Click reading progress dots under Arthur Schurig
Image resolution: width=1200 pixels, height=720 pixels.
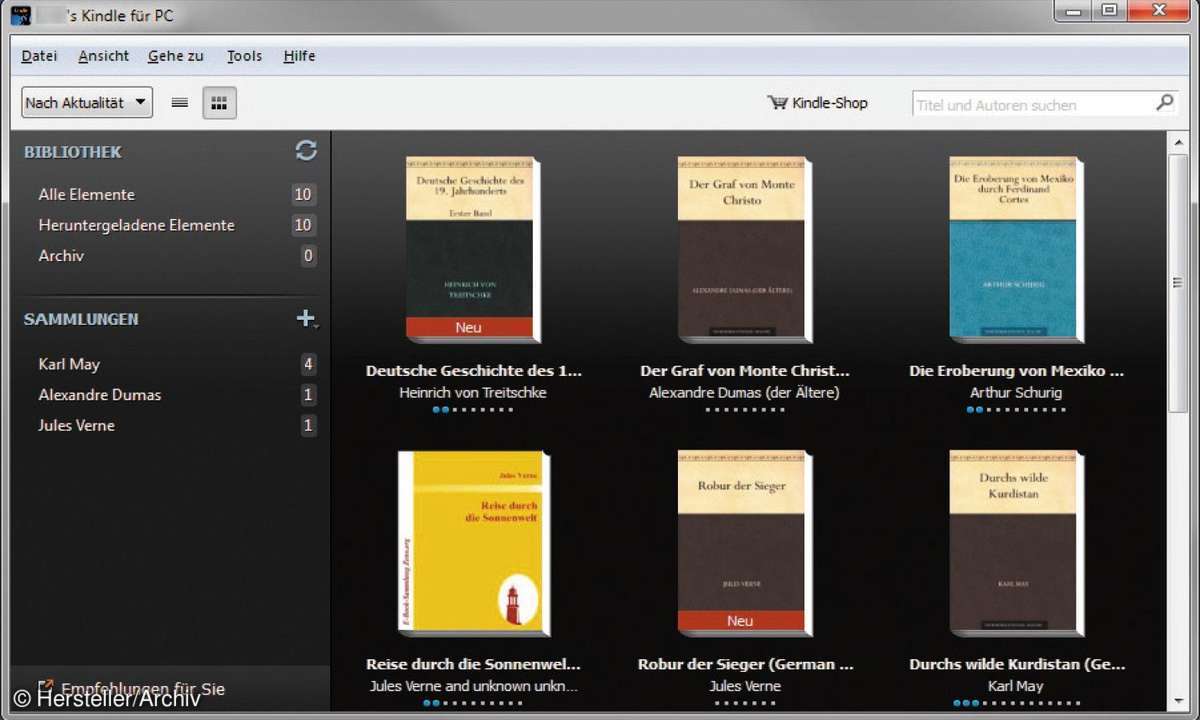point(1016,409)
